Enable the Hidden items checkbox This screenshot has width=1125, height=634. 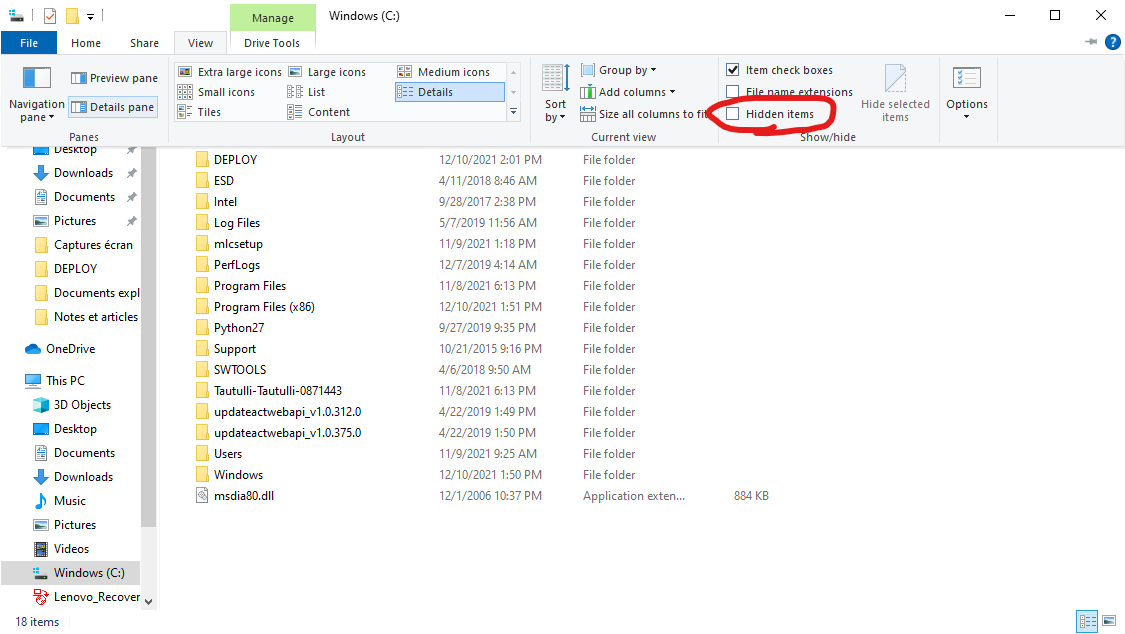coord(733,114)
